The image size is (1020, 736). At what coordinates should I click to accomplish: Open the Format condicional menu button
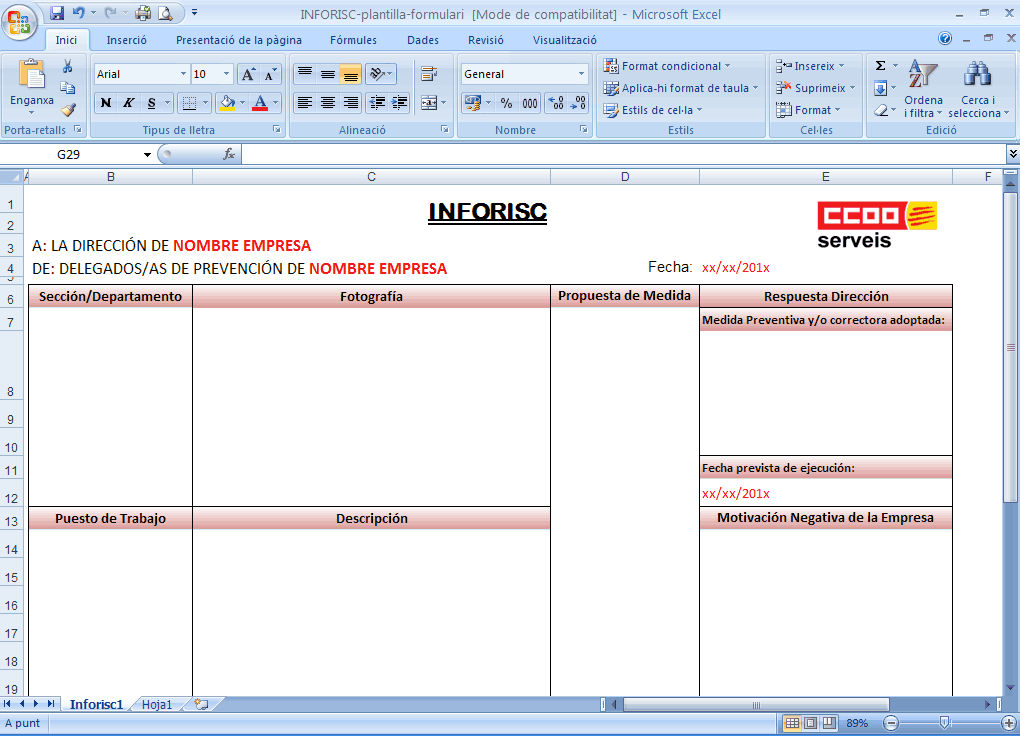coord(667,66)
